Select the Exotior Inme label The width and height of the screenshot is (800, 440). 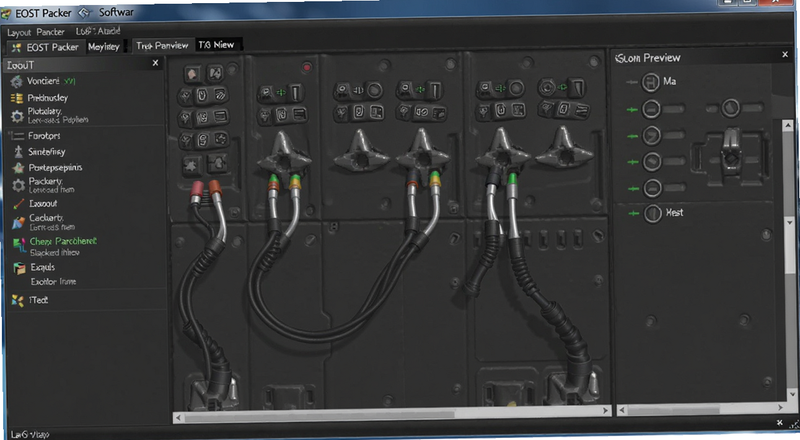coord(53,281)
